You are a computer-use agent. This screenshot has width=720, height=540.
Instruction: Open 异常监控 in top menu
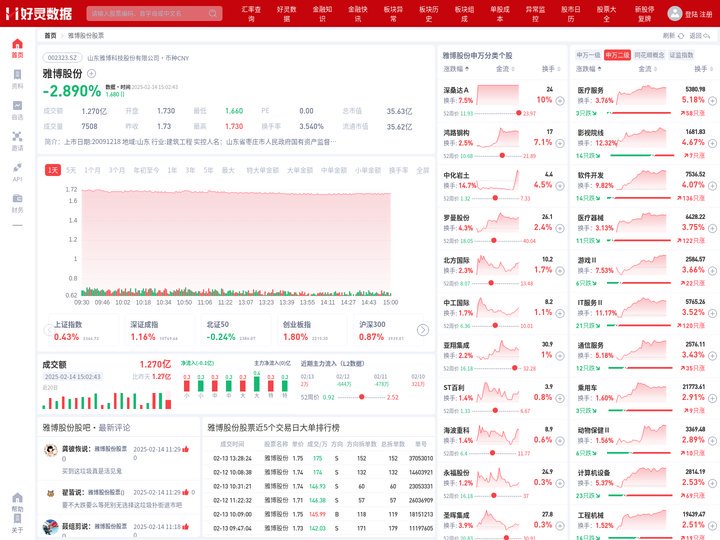(x=535, y=14)
